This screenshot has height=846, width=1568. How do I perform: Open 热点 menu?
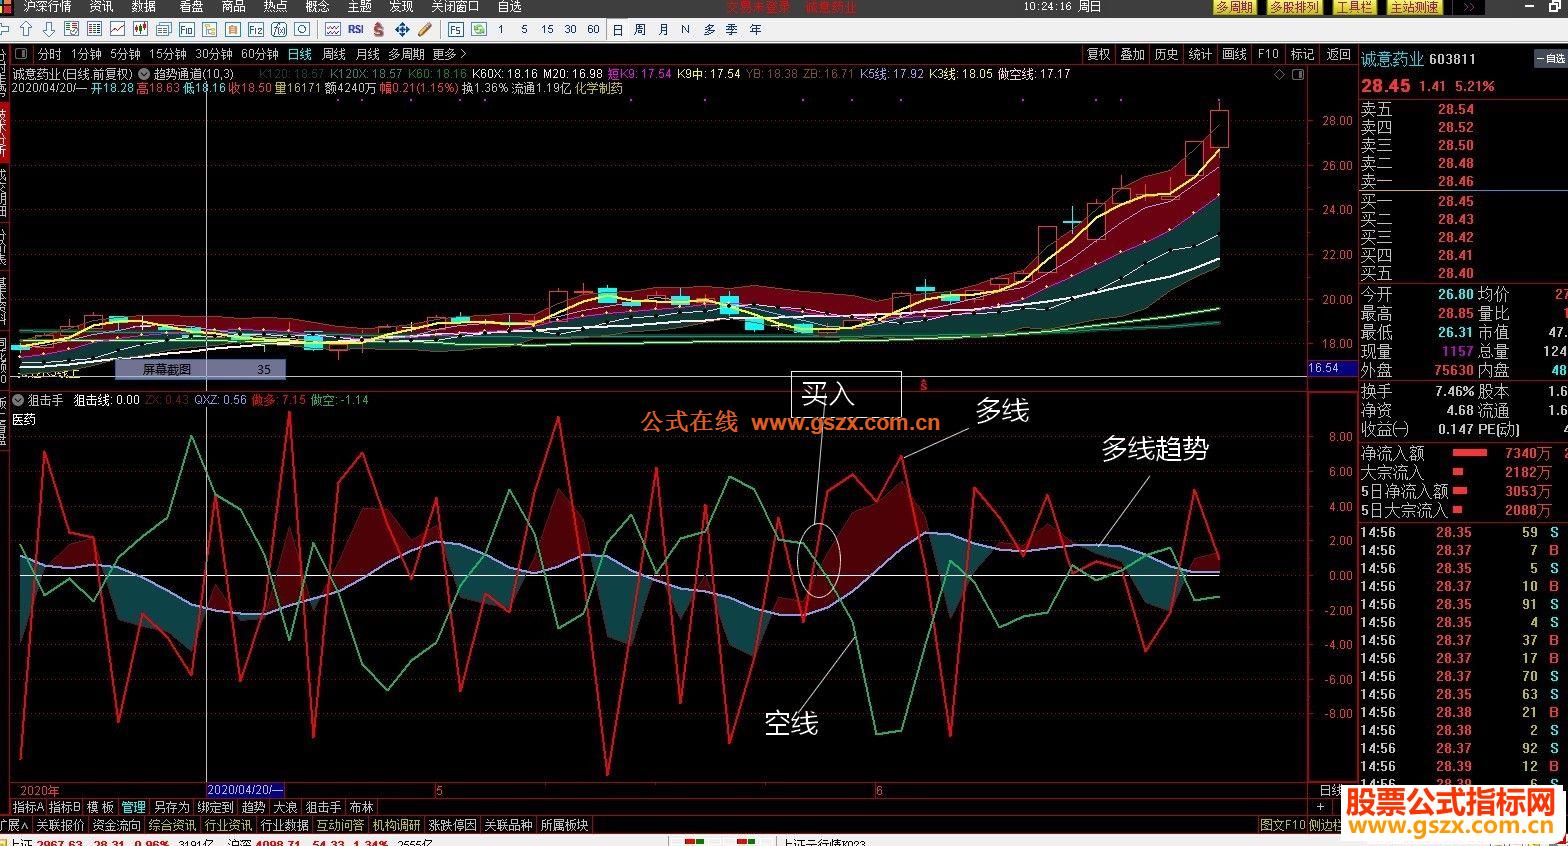[275, 7]
